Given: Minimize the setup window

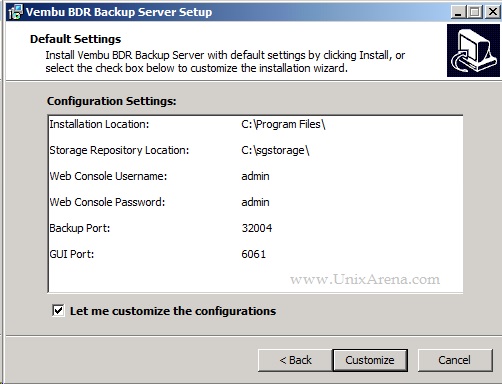Looking at the screenshot, I should pos(458,12).
